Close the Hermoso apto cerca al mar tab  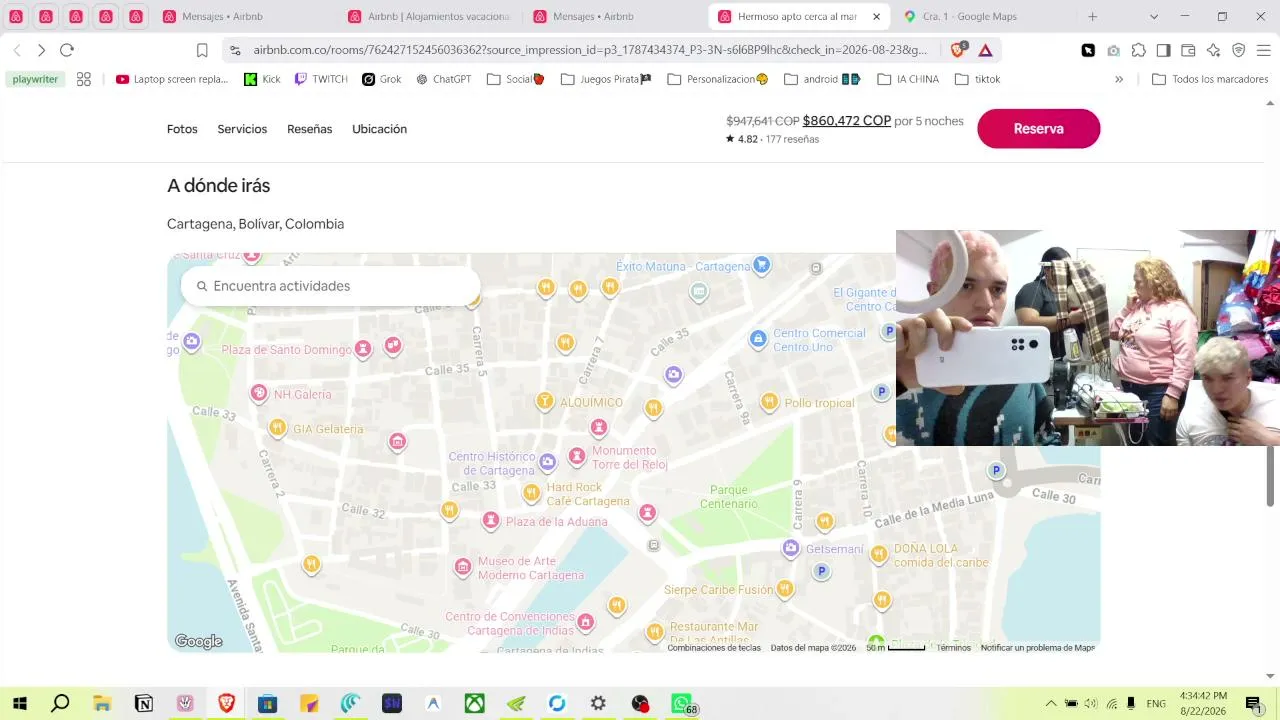pos(876,17)
